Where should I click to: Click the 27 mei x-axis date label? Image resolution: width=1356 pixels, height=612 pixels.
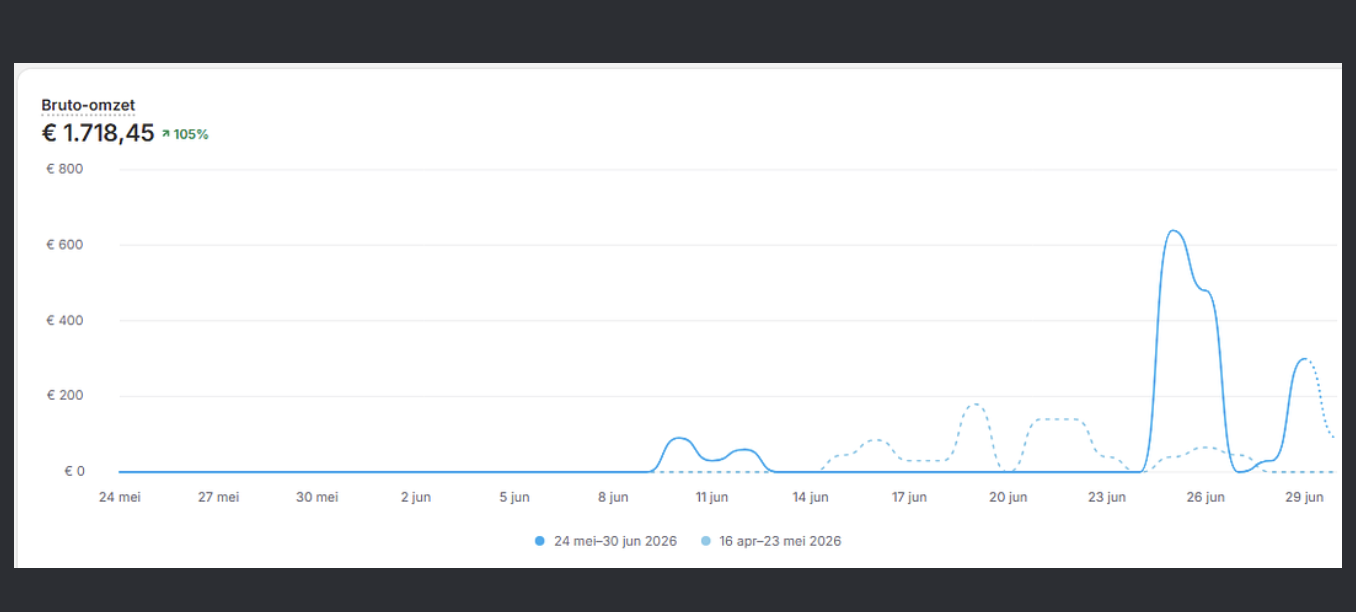pyautogui.click(x=221, y=497)
